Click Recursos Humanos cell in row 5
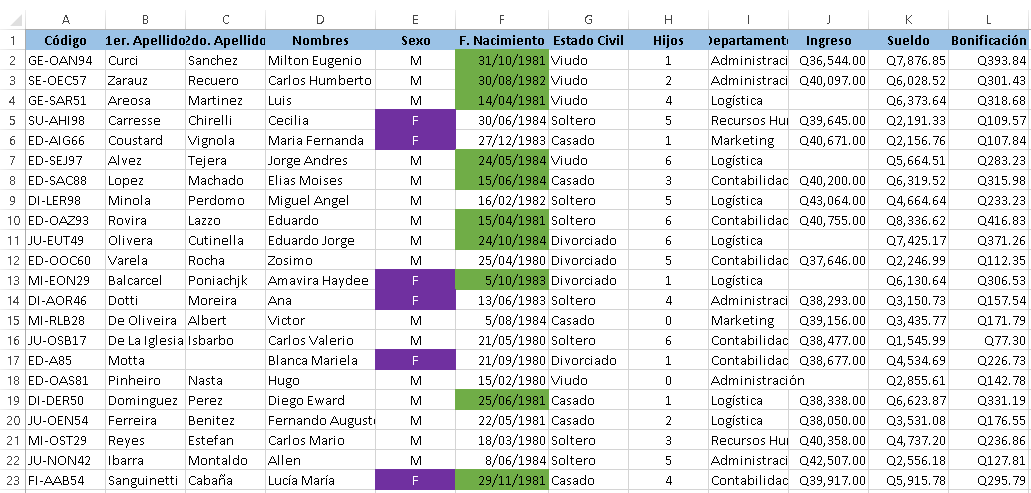The width and height of the screenshot is (1031, 493). click(749, 120)
